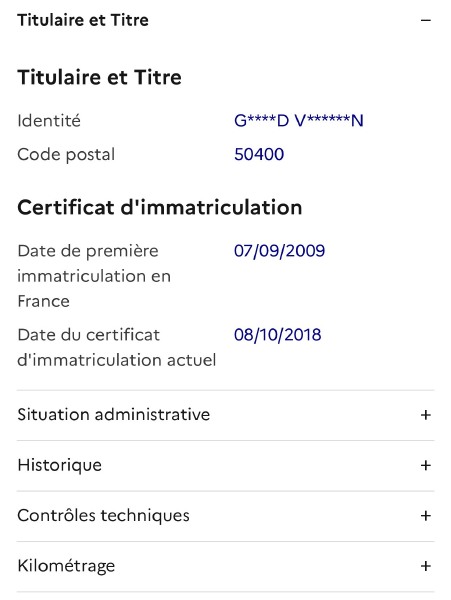This screenshot has height=600, width=451.
Task: Click the Code postal field label
Action: click(x=66, y=155)
